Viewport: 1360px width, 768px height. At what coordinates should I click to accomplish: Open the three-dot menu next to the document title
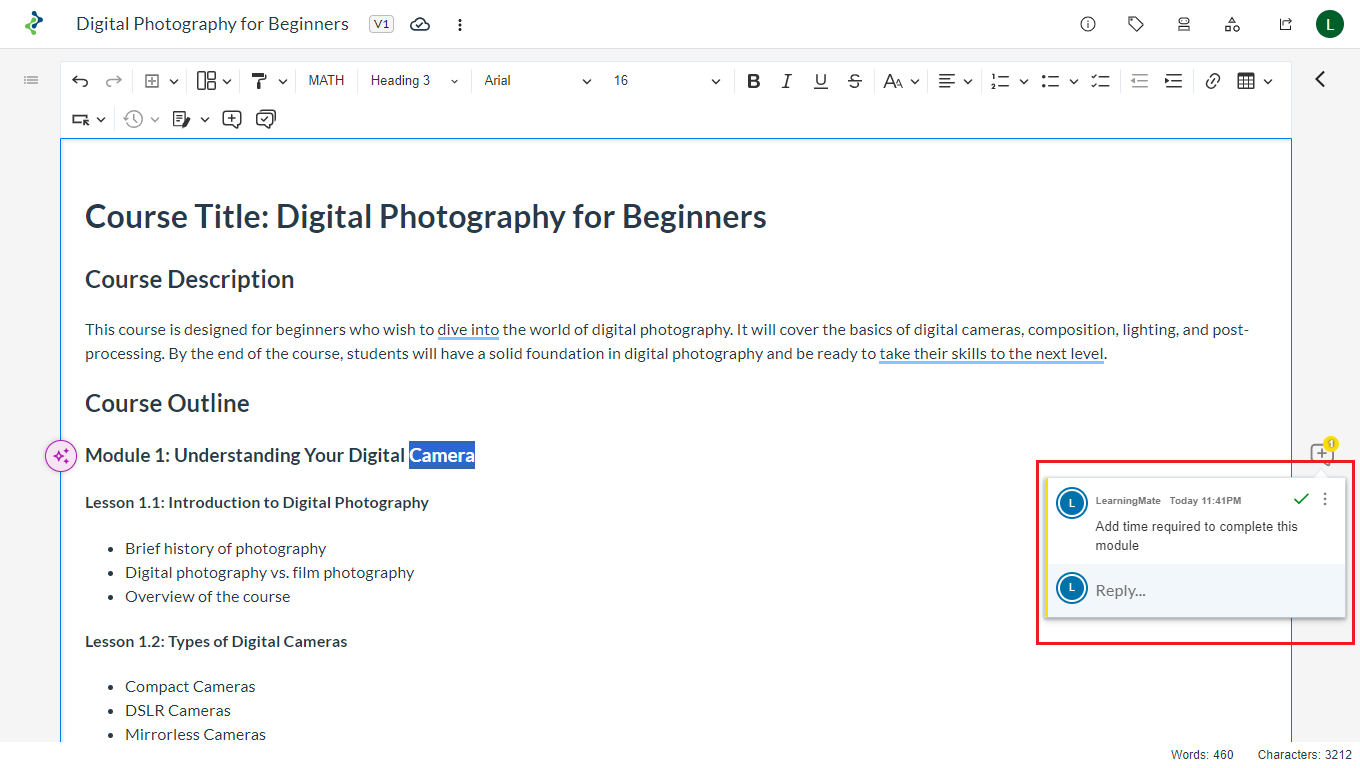(x=460, y=24)
